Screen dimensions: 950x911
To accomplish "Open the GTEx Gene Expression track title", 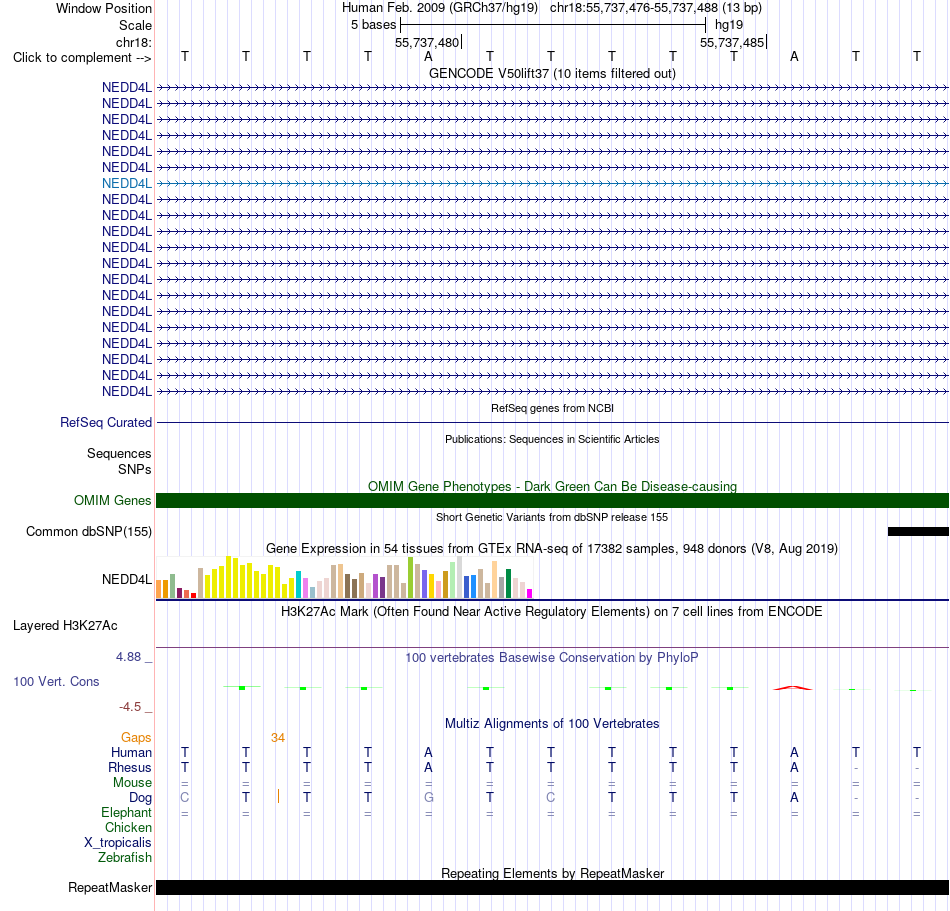I will (x=552, y=549).
